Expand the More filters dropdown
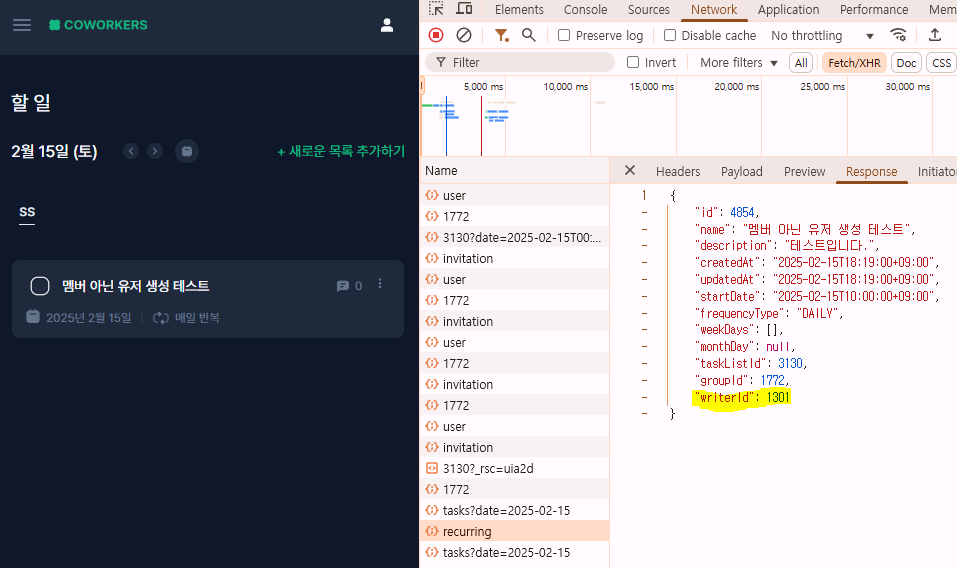 [x=739, y=62]
